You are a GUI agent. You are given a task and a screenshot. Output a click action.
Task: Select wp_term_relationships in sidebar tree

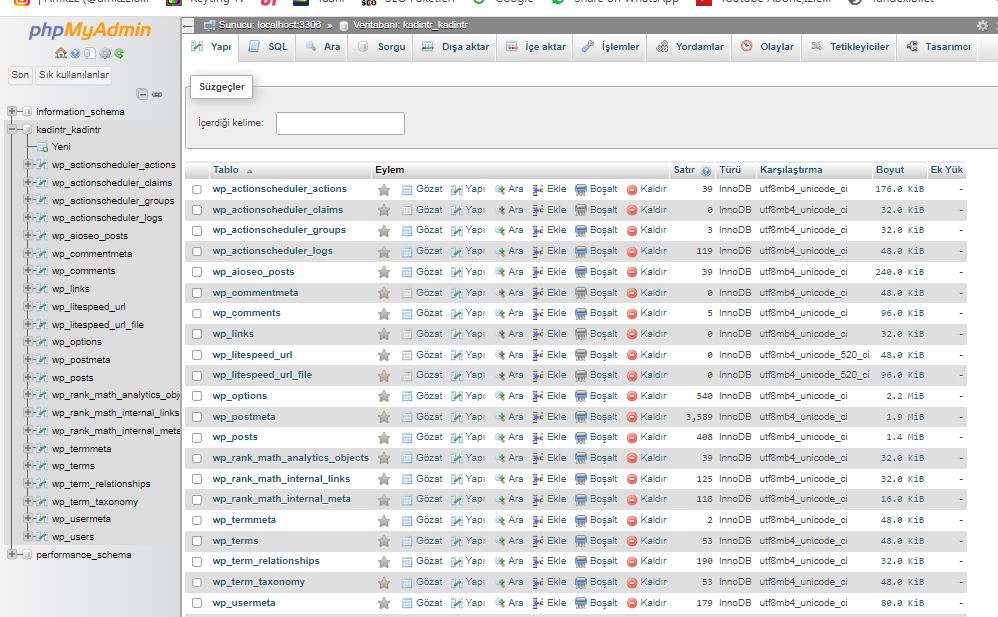[x=101, y=484]
